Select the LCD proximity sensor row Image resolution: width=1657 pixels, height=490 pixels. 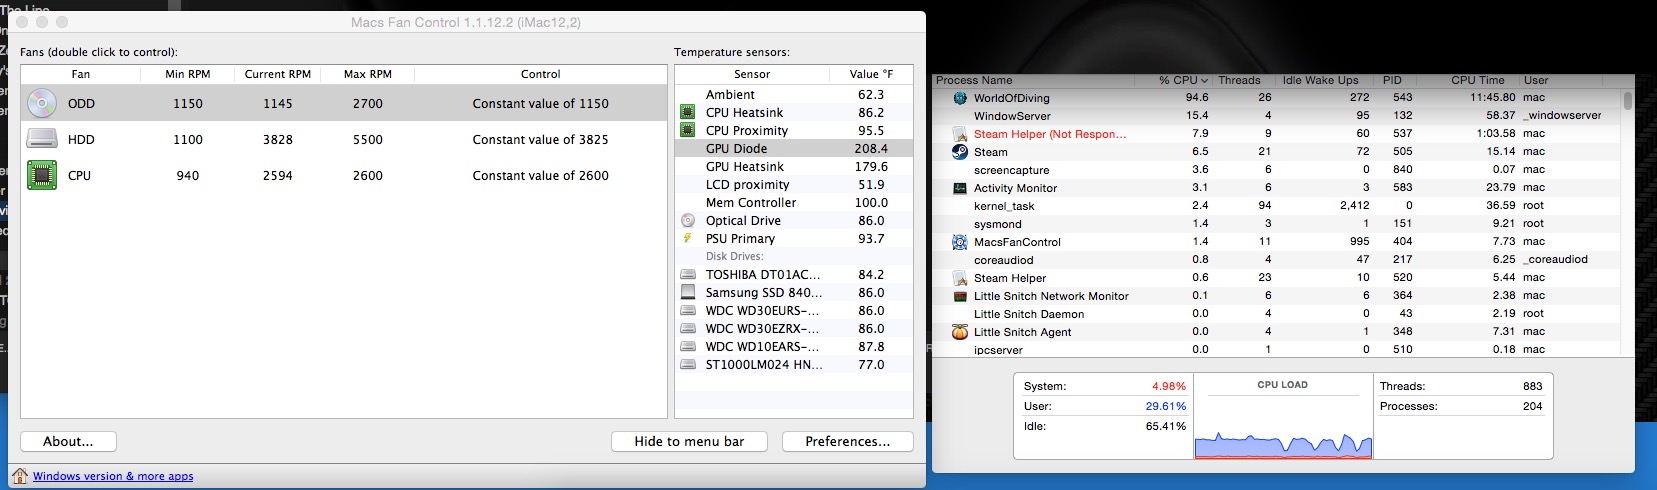[794, 185]
